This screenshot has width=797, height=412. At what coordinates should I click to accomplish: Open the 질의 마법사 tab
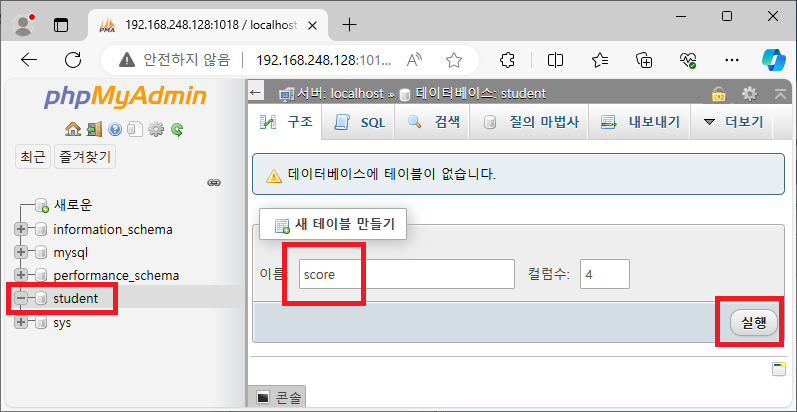529,122
